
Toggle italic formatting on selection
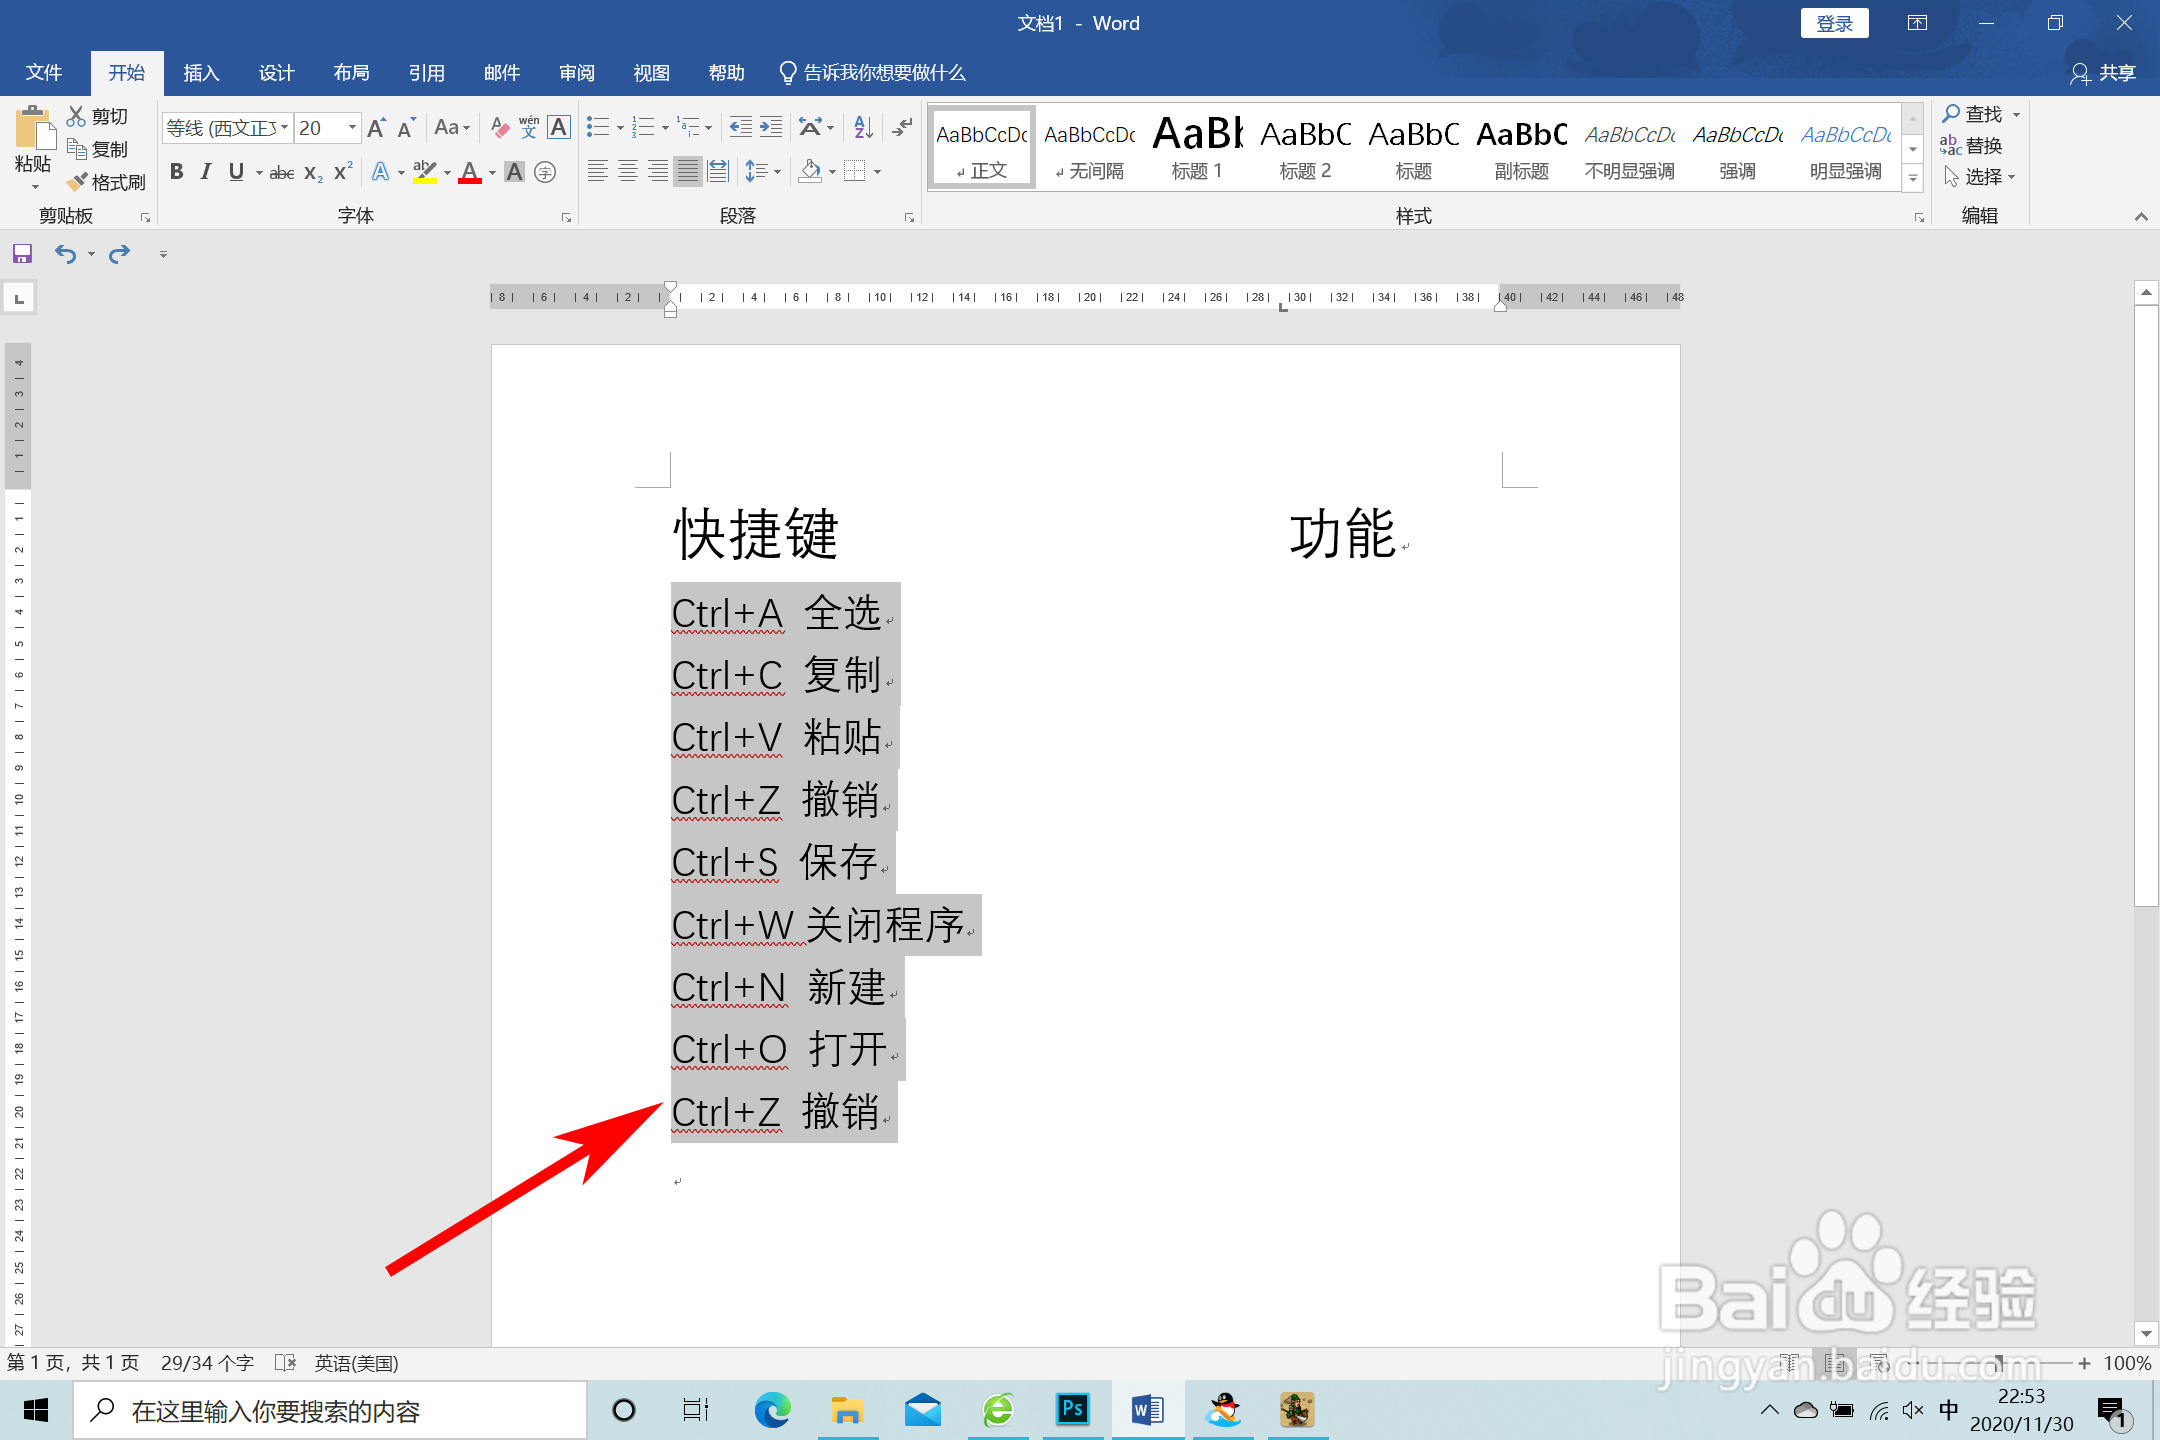coord(205,172)
